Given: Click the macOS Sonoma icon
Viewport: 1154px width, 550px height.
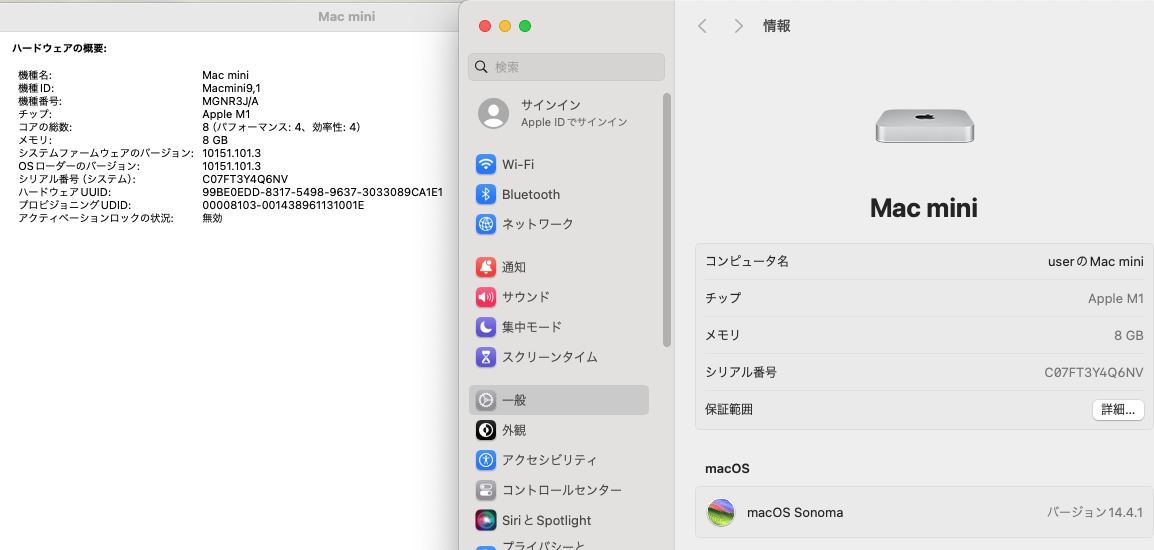Looking at the screenshot, I should [721, 512].
